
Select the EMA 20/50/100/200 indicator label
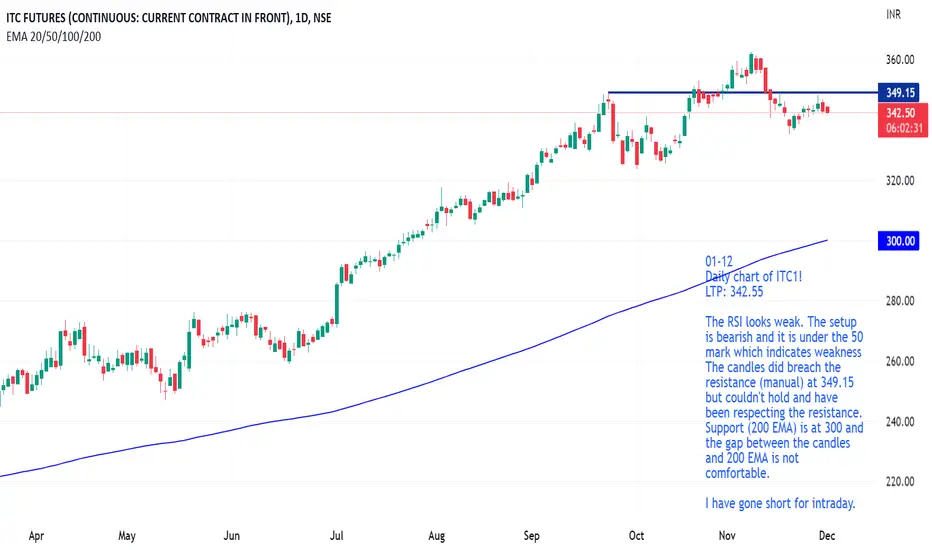(53, 36)
